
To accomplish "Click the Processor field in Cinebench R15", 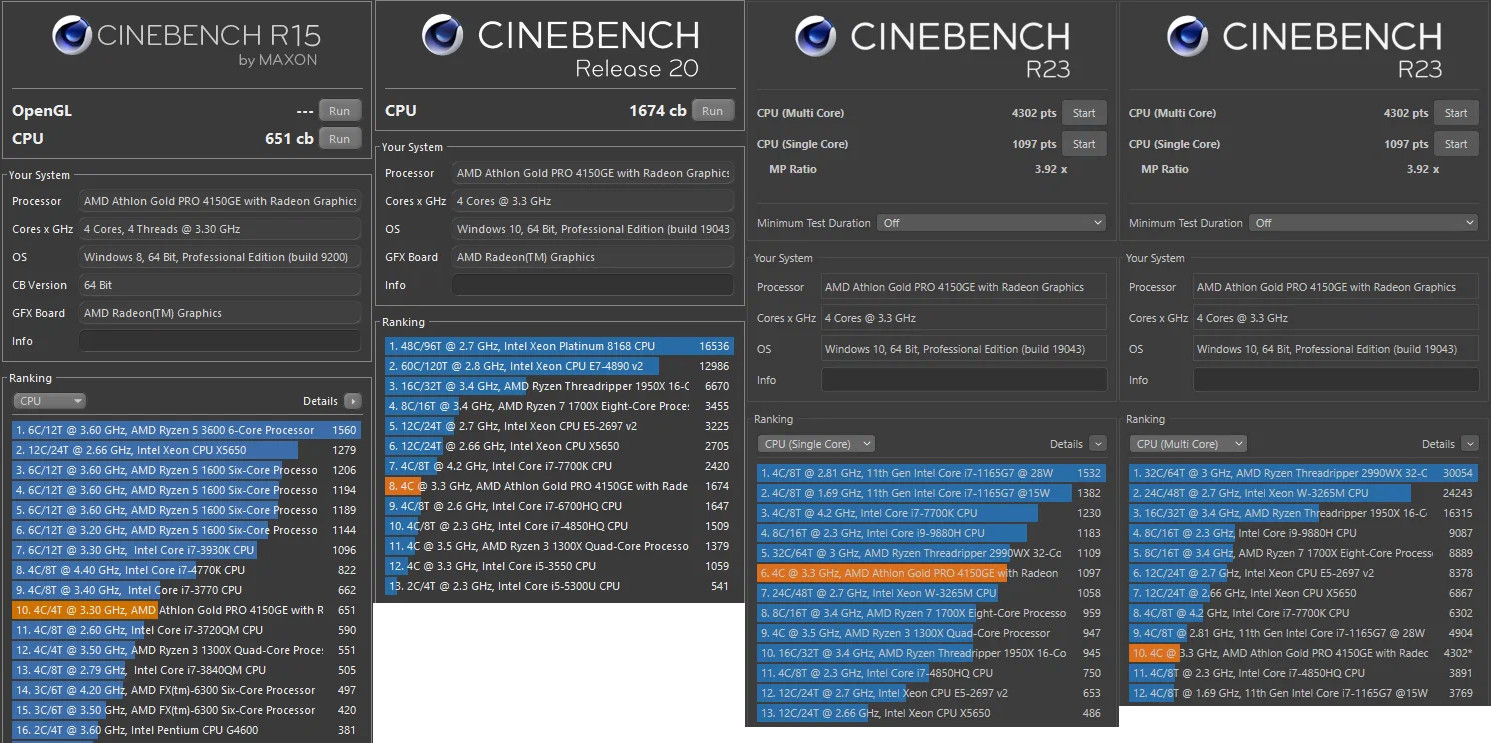I will (x=219, y=201).
